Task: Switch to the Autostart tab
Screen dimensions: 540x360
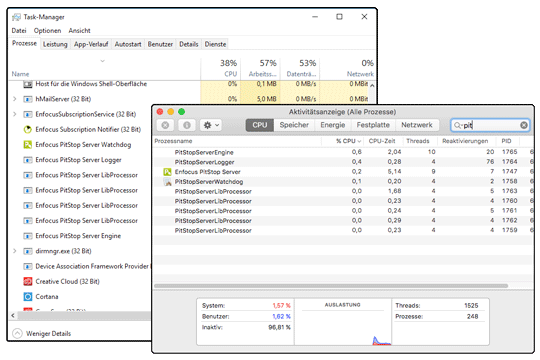Action: click(x=128, y=44)
